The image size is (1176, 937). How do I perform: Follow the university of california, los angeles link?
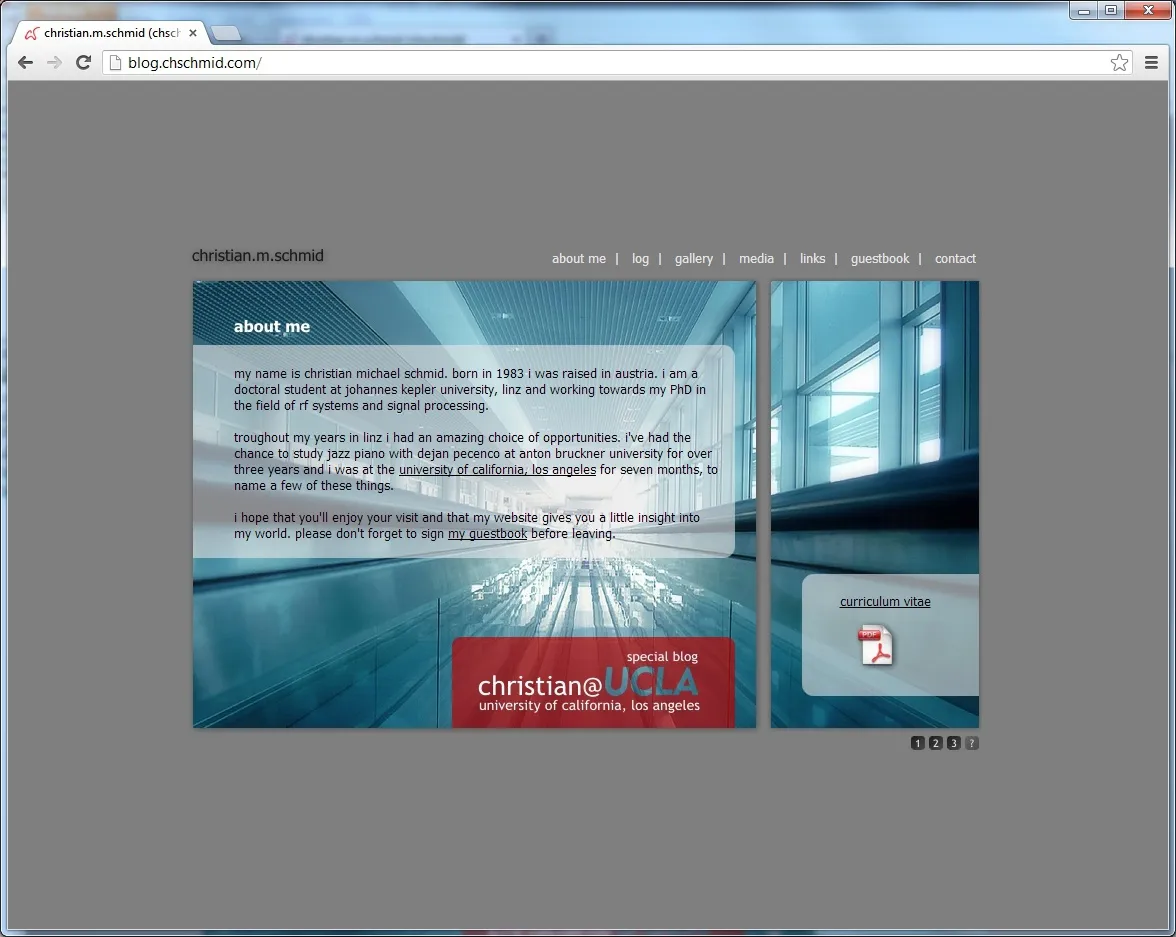pos(497,470)
